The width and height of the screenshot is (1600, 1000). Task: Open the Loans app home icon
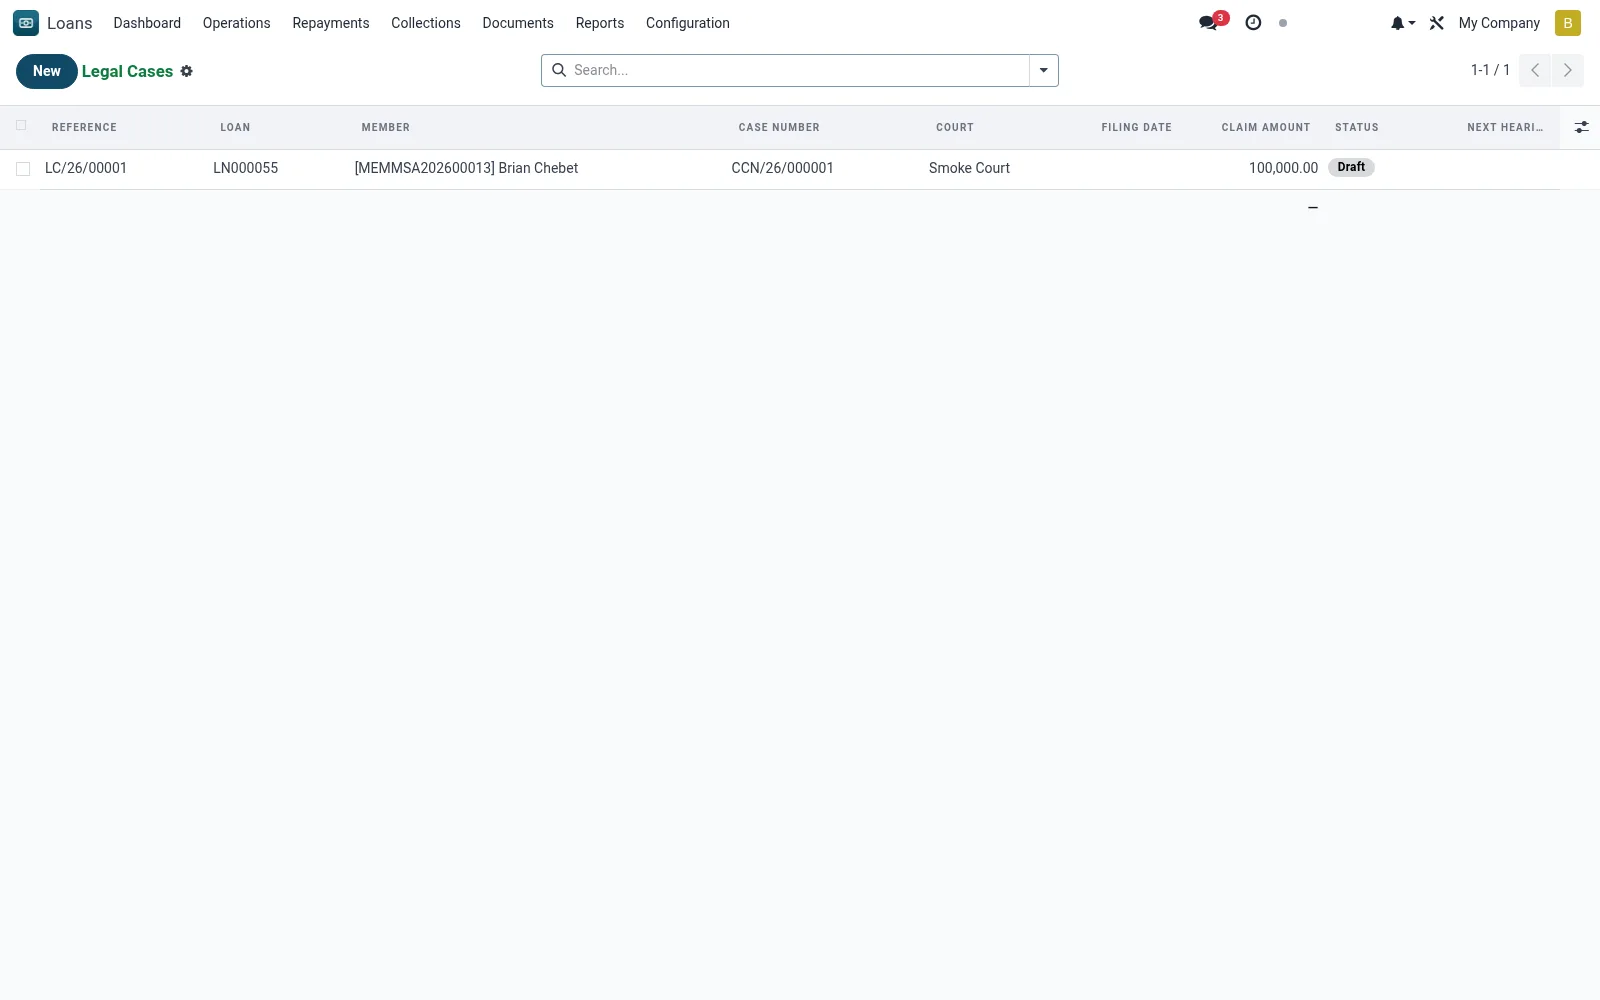[x=26, y=23]
